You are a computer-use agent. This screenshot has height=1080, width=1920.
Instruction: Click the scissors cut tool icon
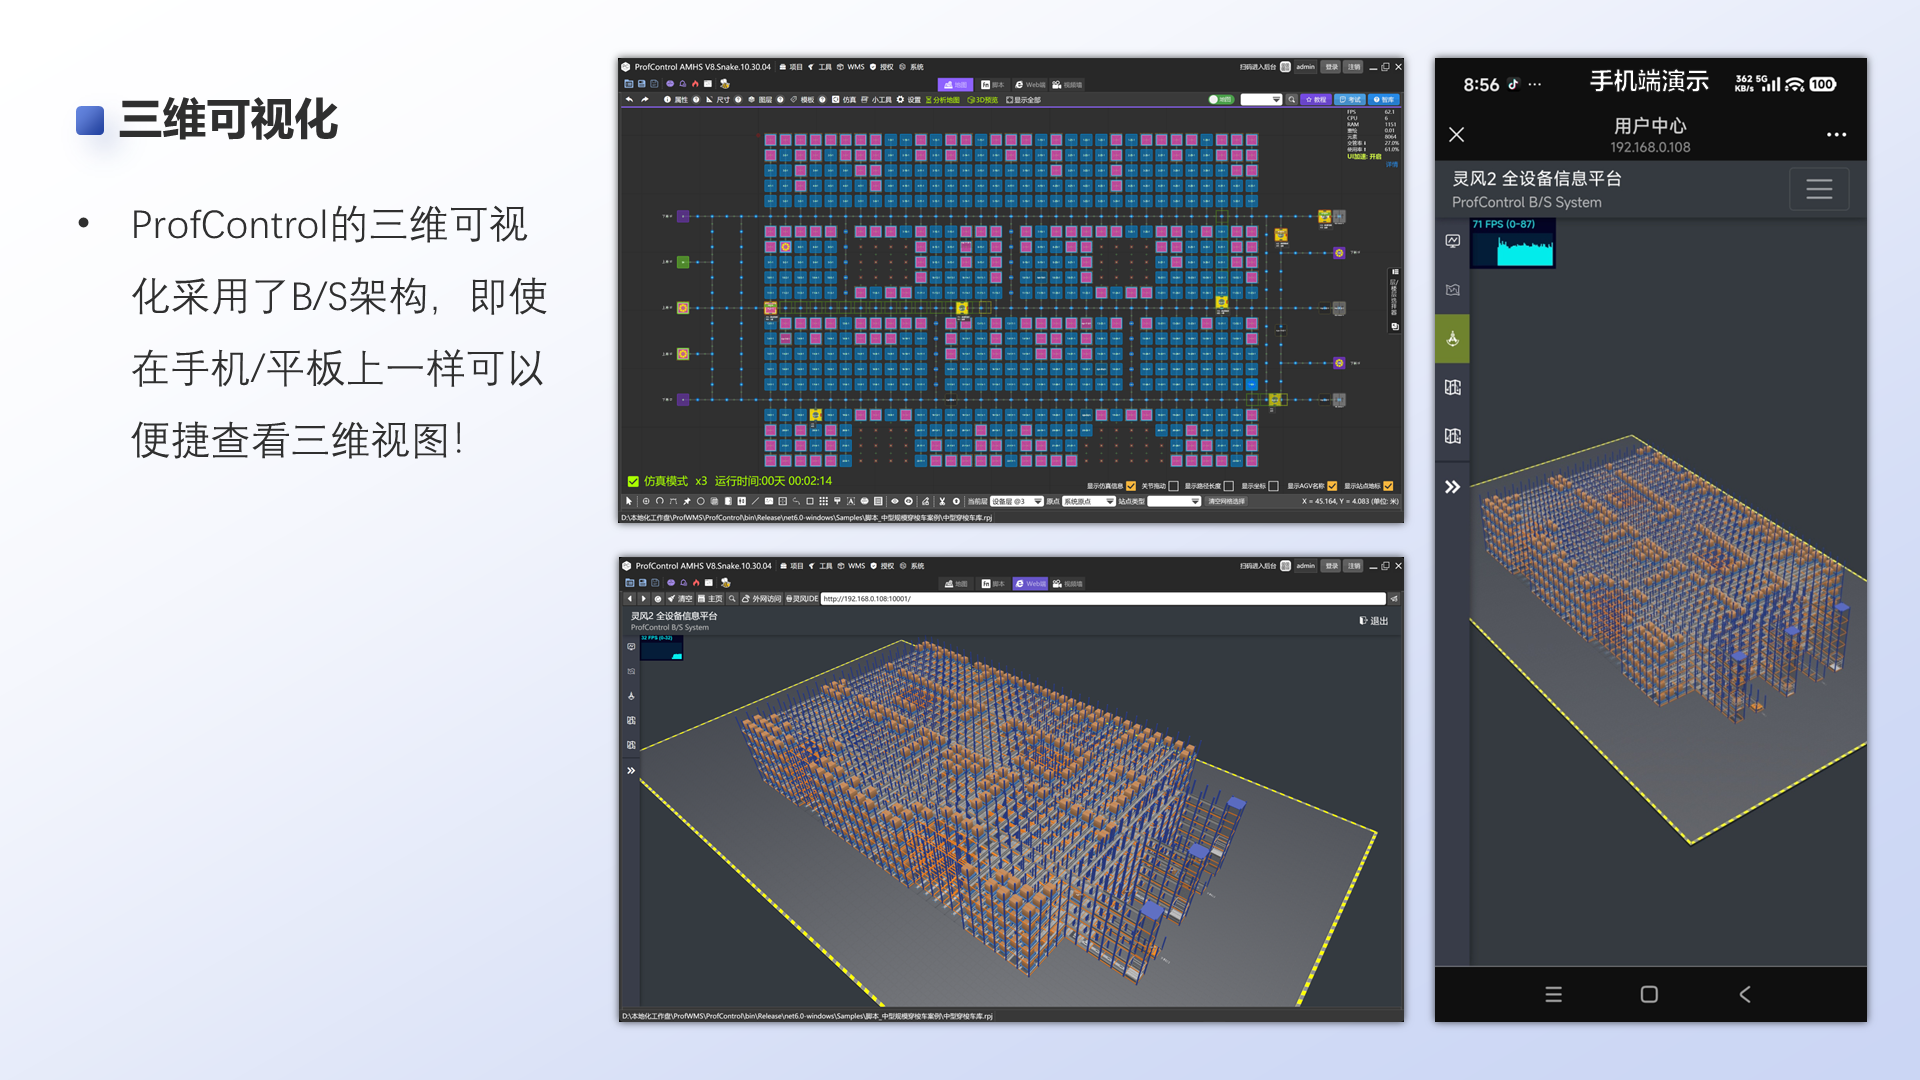tap(942, 502)
